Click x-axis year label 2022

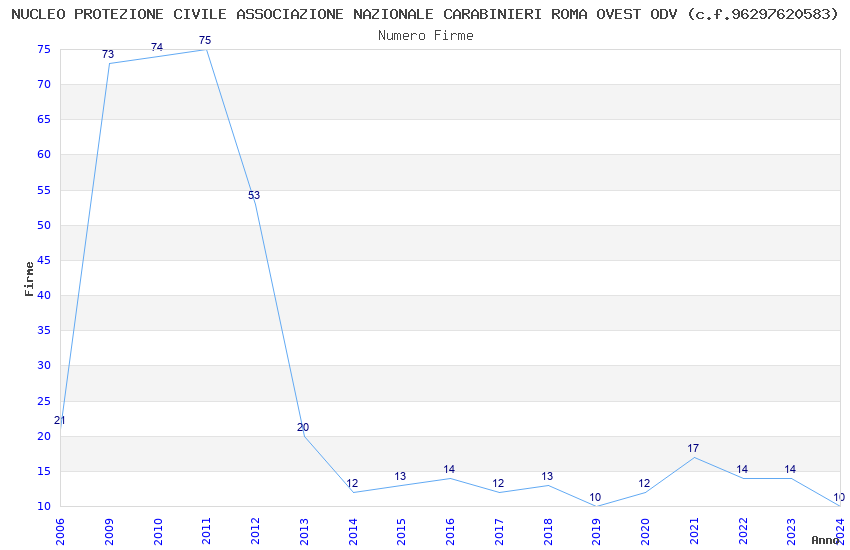743,531
